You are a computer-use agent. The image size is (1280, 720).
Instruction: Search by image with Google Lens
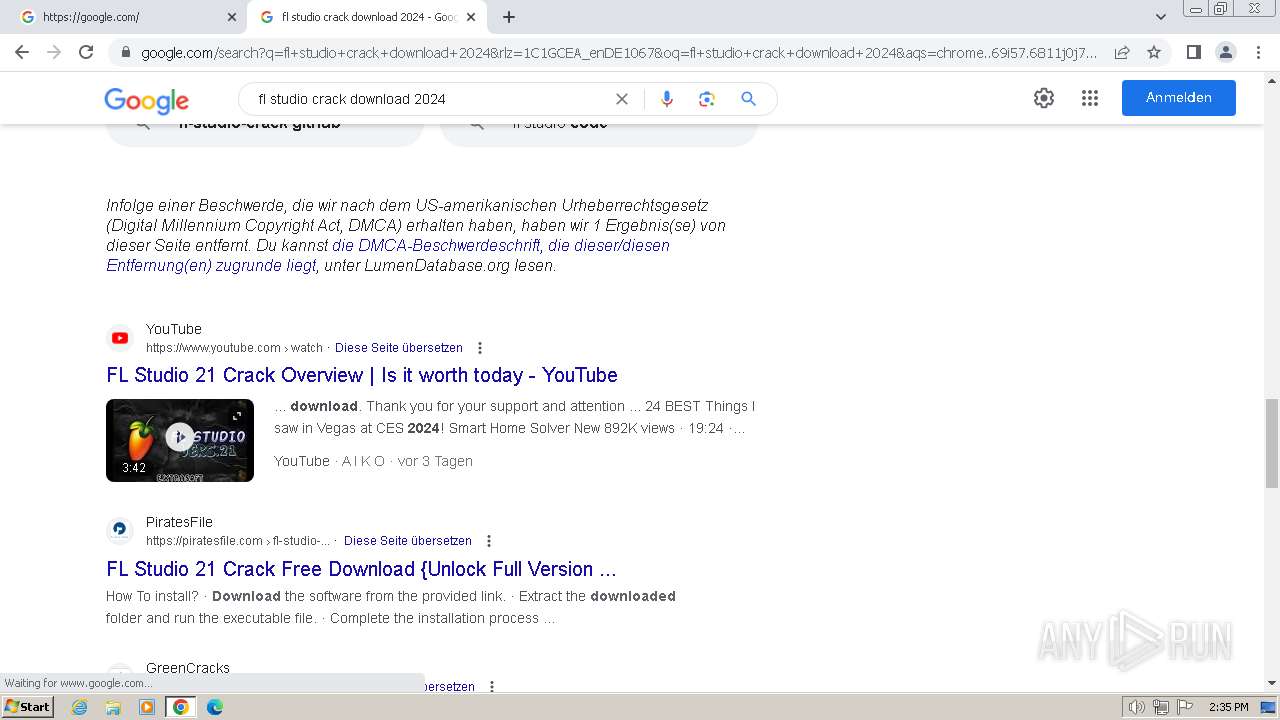tap(707, 99)
